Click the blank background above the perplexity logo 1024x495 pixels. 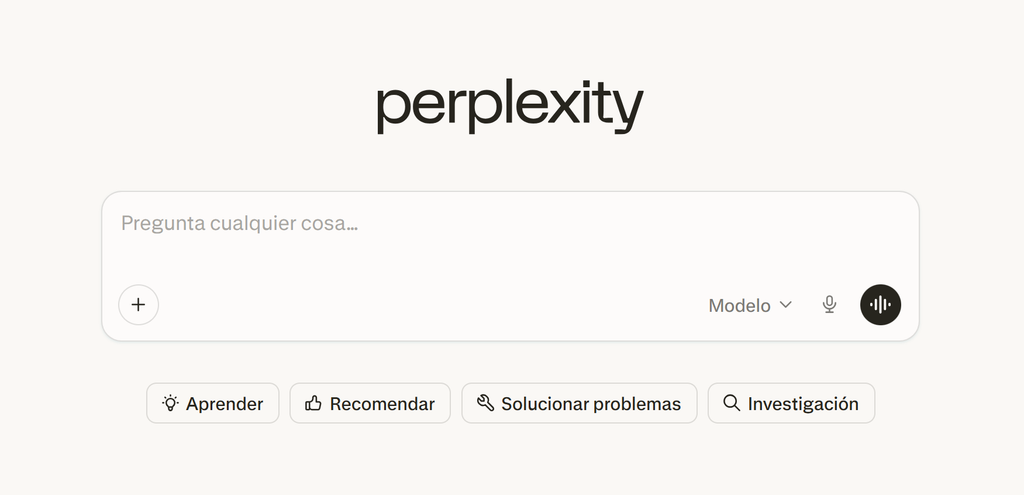pos(510,35)
